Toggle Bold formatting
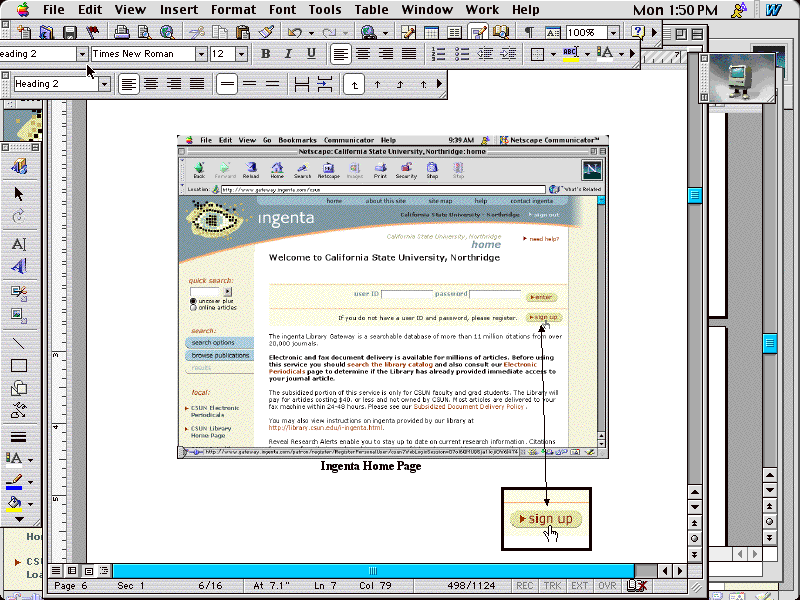This screenshot has width=800, height=600. (x=265, y=54)
